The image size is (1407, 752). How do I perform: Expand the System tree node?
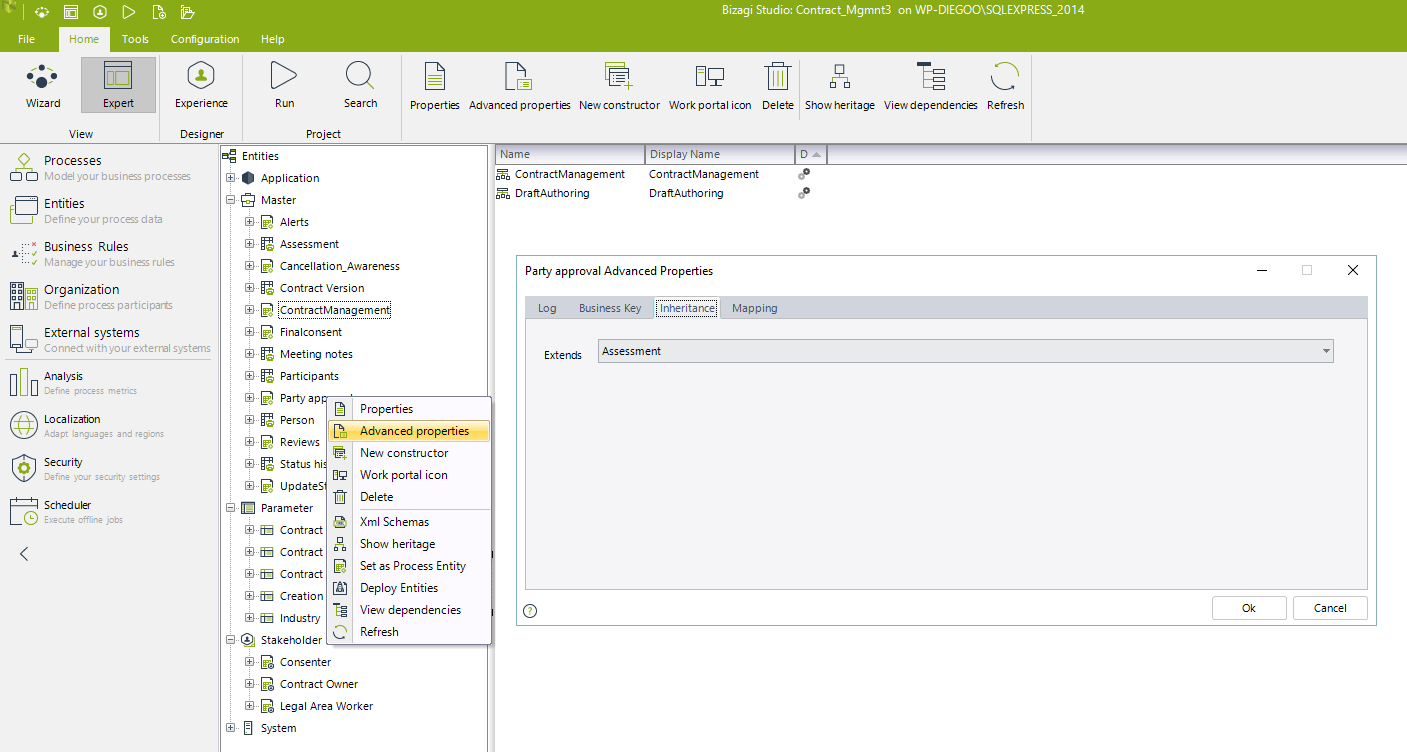coord(230,728)
